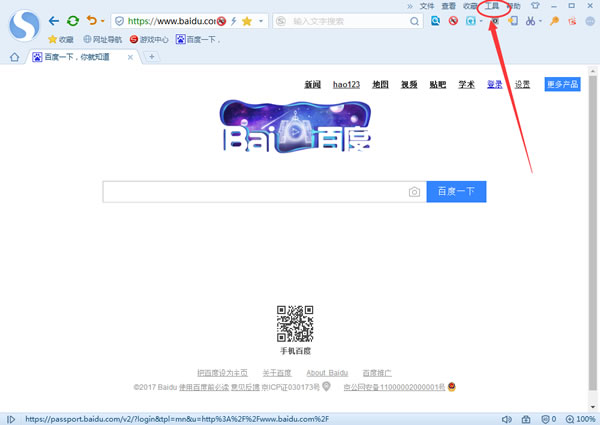This screenshot has width=600, height=425.
Task: Click the red gift toolbar icon
Action: tap(572, 21)
